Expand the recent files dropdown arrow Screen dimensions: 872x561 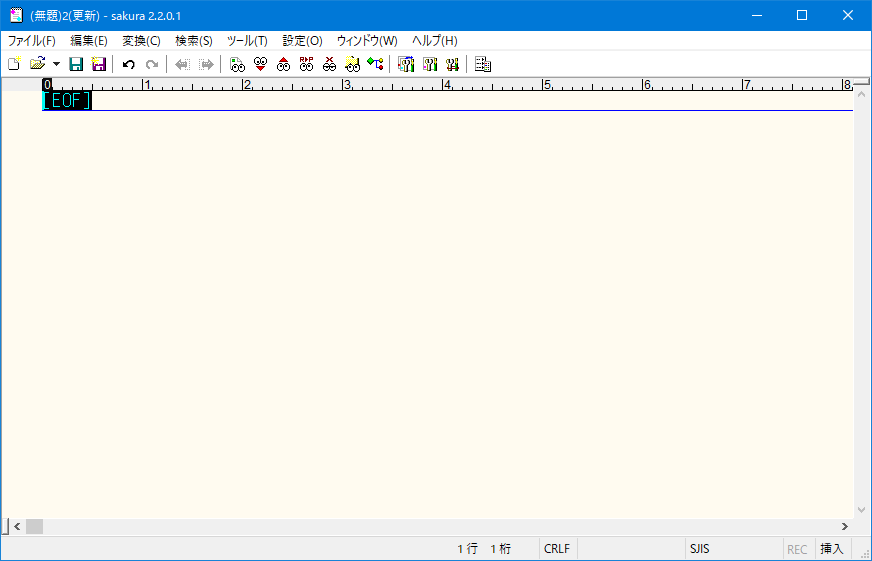[56, 64]
